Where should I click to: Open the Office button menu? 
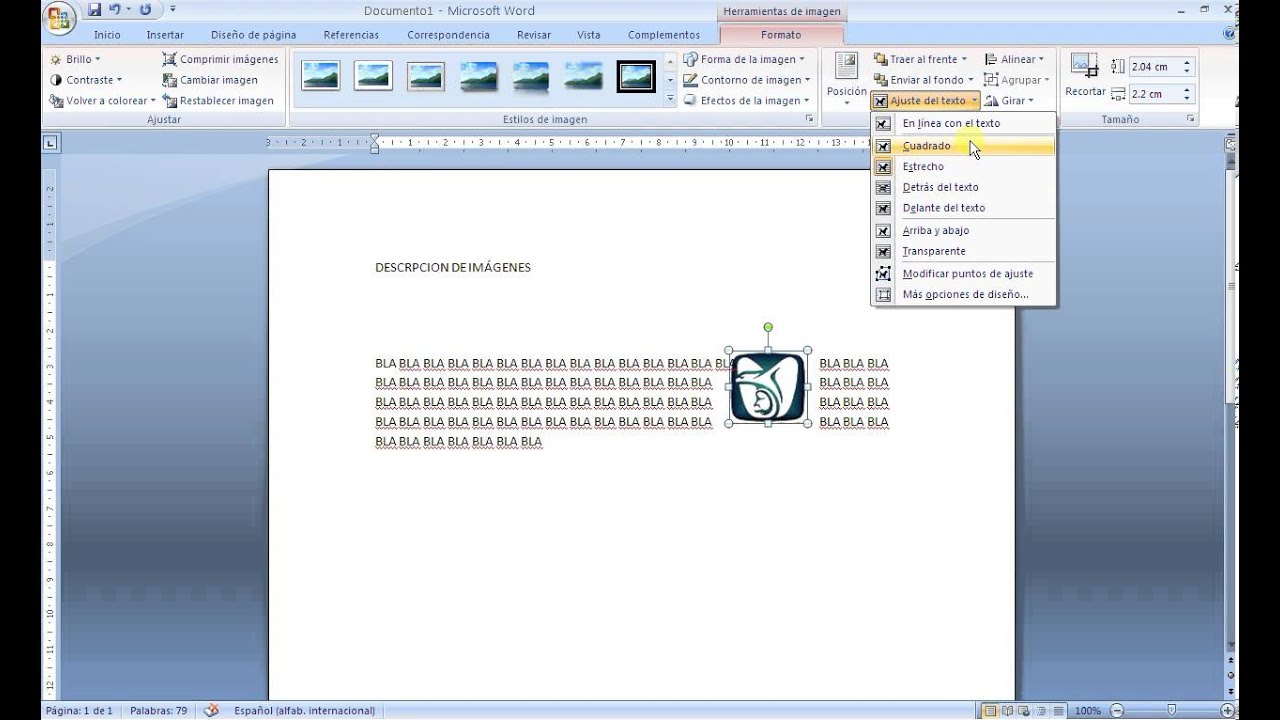[x=59, y=19]
